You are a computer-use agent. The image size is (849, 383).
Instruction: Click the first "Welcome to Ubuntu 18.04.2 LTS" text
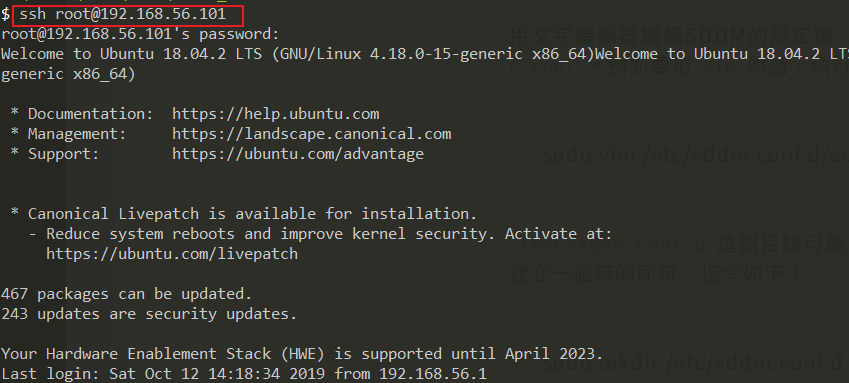tap(133, 54)
